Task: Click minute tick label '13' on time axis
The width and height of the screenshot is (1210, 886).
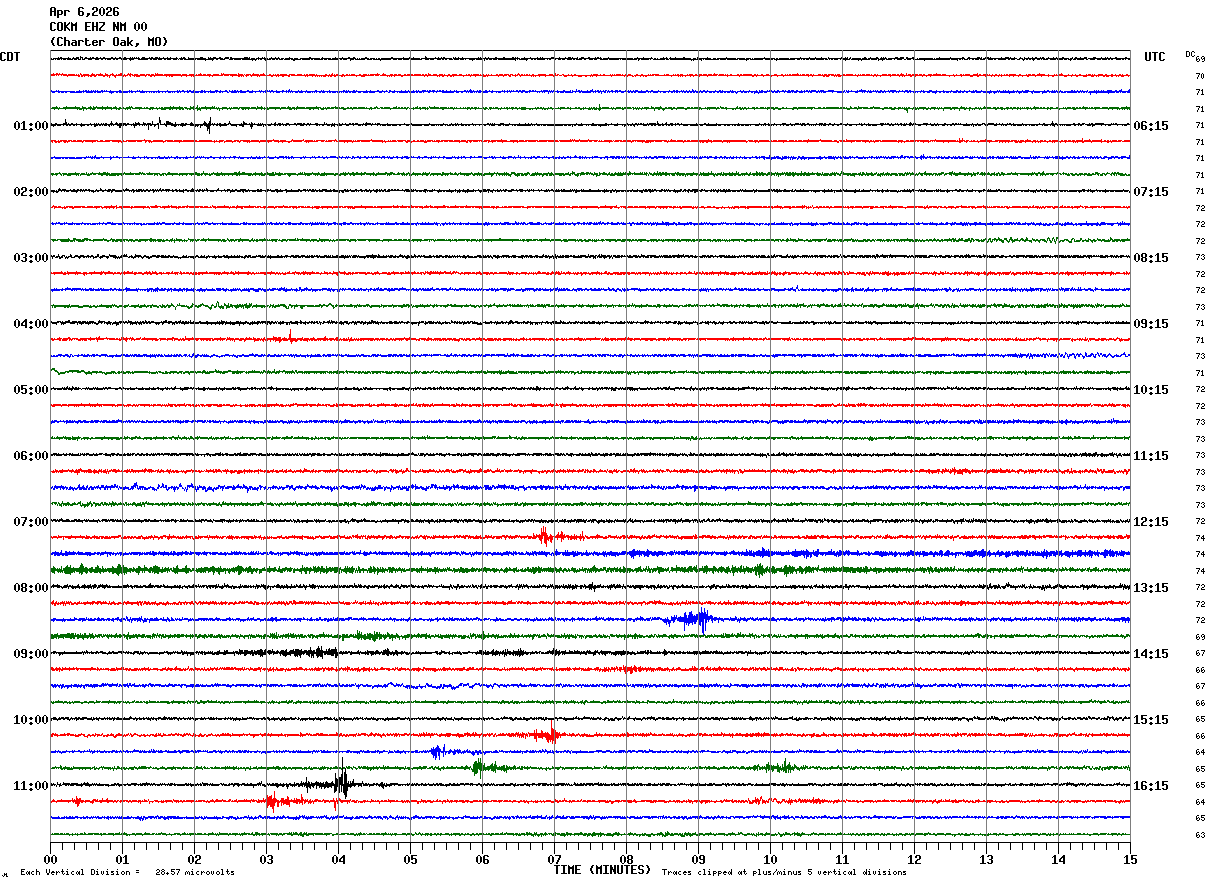Action: click(987, 859)
